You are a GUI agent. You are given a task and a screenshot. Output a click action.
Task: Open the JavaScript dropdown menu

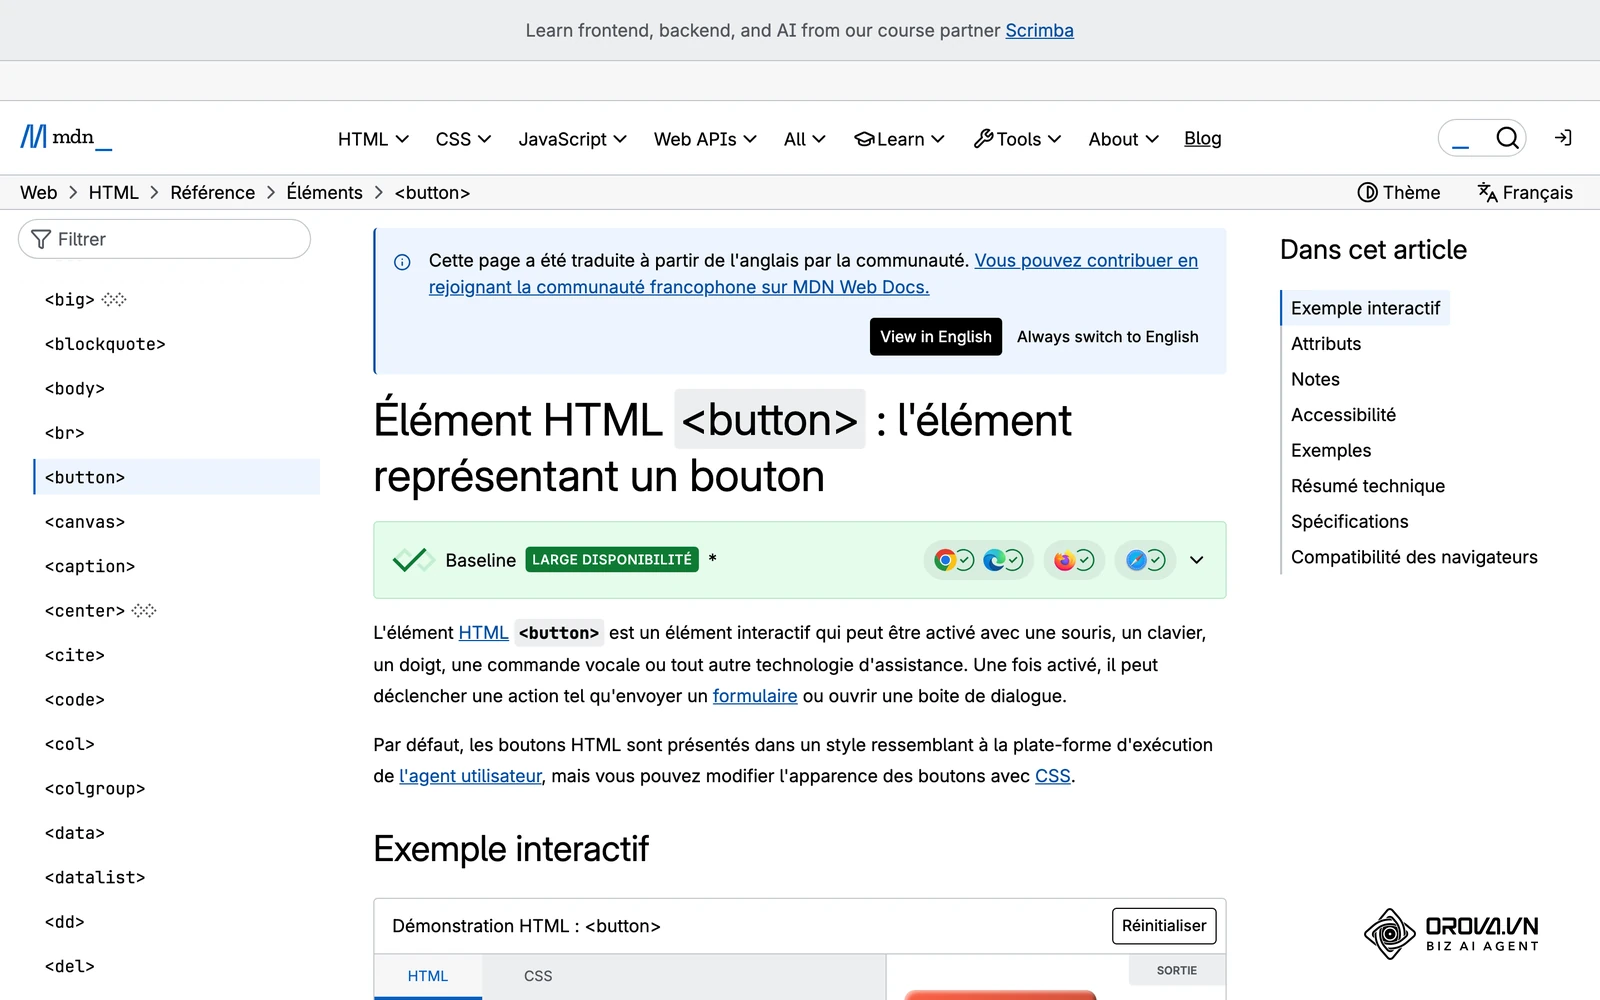click(572, 139)
